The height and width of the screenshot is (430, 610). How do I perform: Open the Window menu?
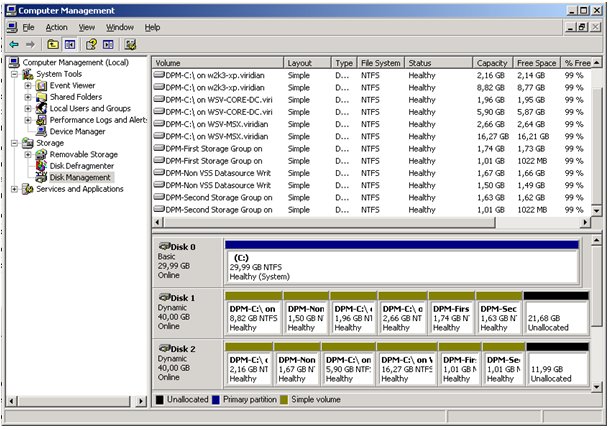(x=120, y=28)
